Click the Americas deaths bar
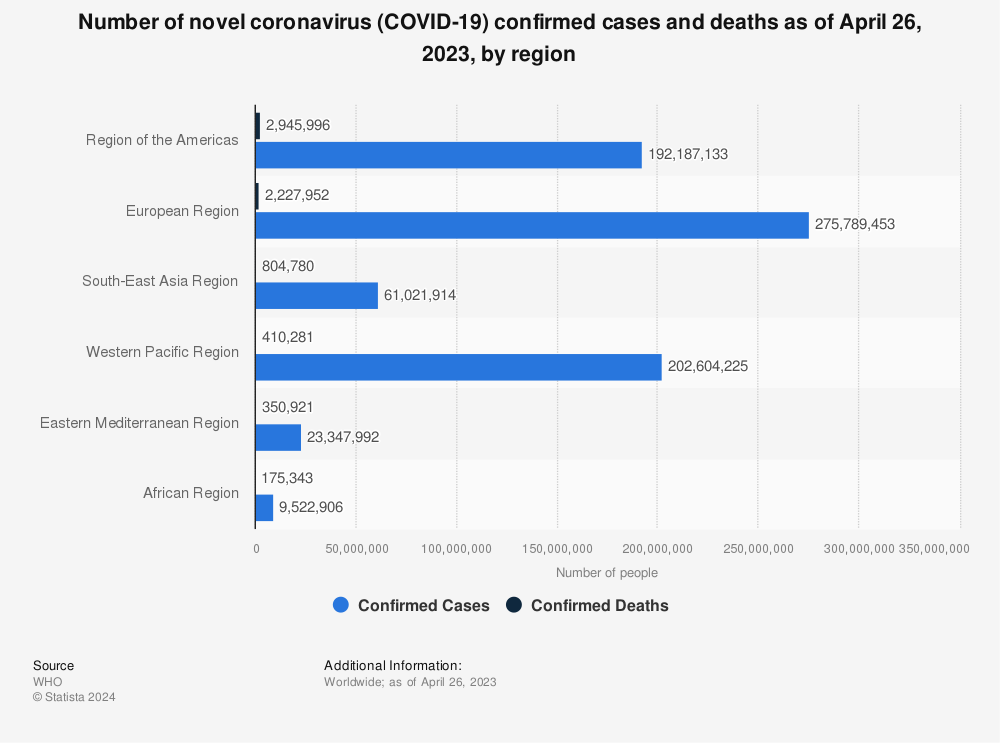The width and height of the screenshot is (1000, 743). pyautogui.click(x=258, y=126)
